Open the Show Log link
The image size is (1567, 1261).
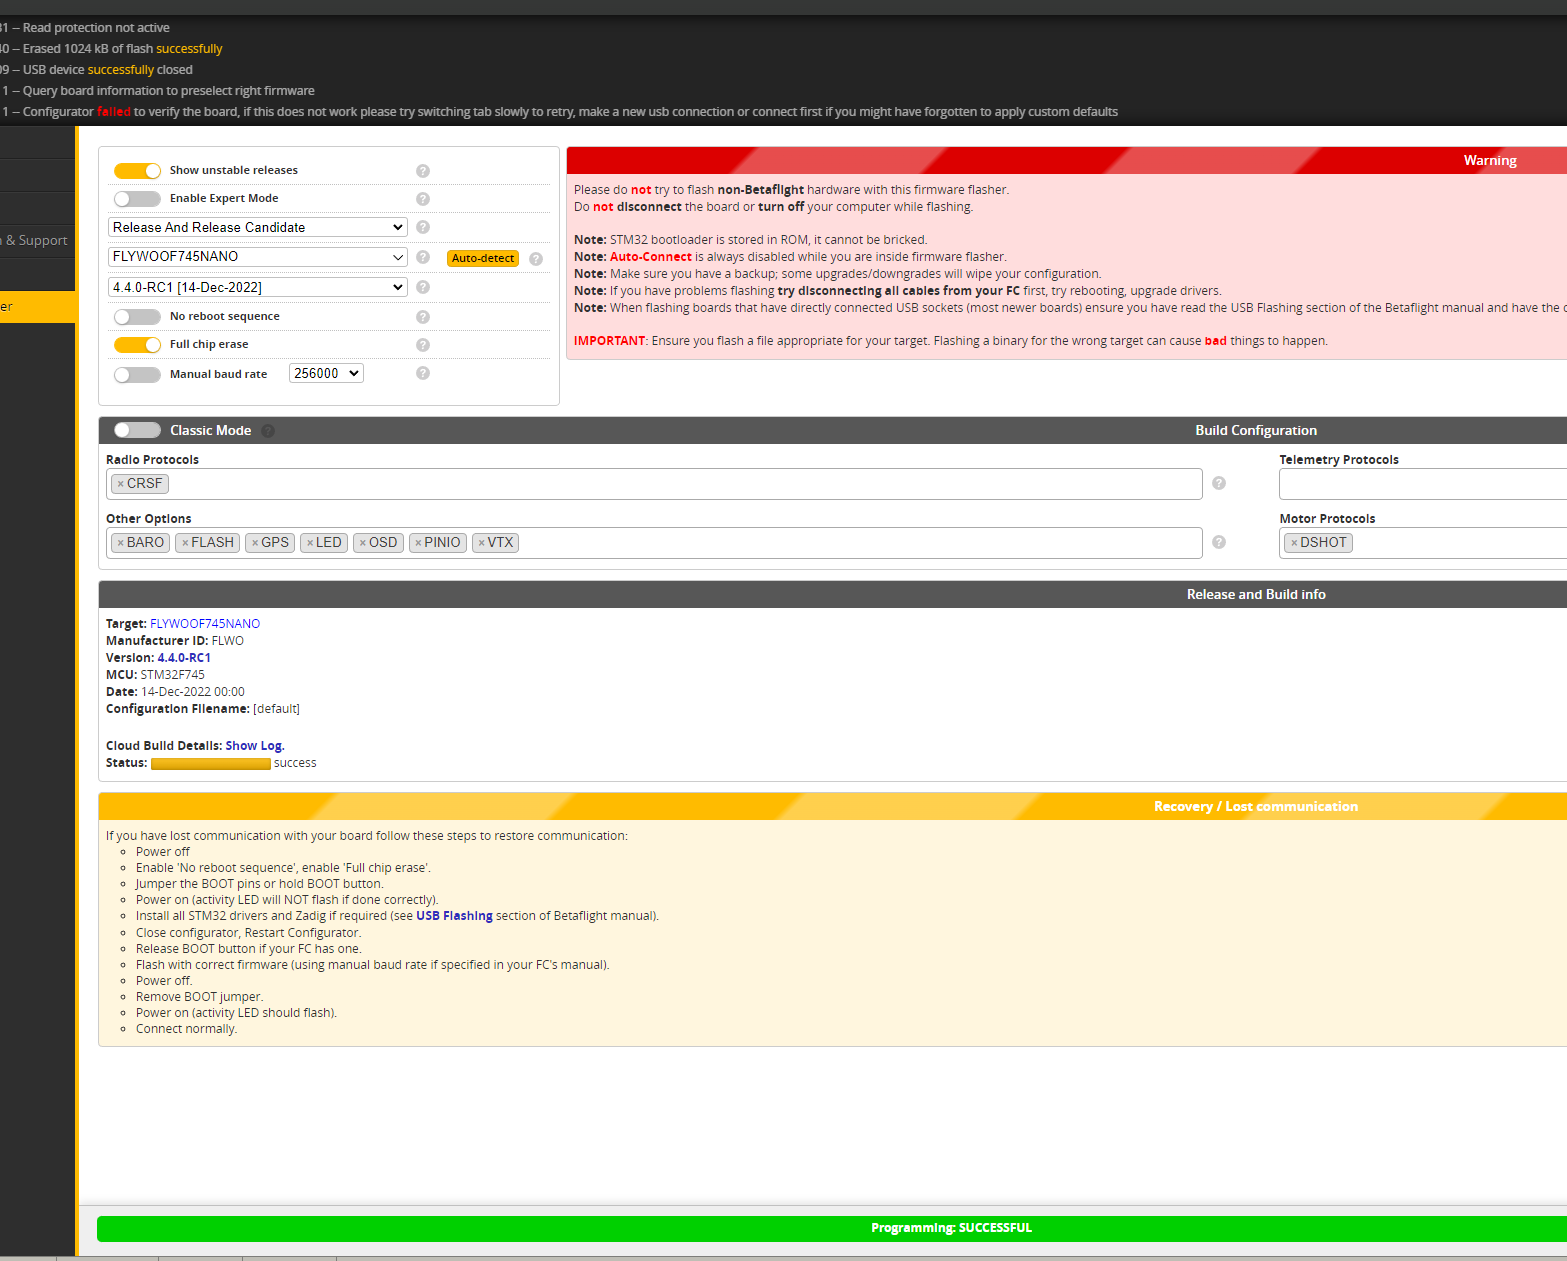[x=255, y=746]
